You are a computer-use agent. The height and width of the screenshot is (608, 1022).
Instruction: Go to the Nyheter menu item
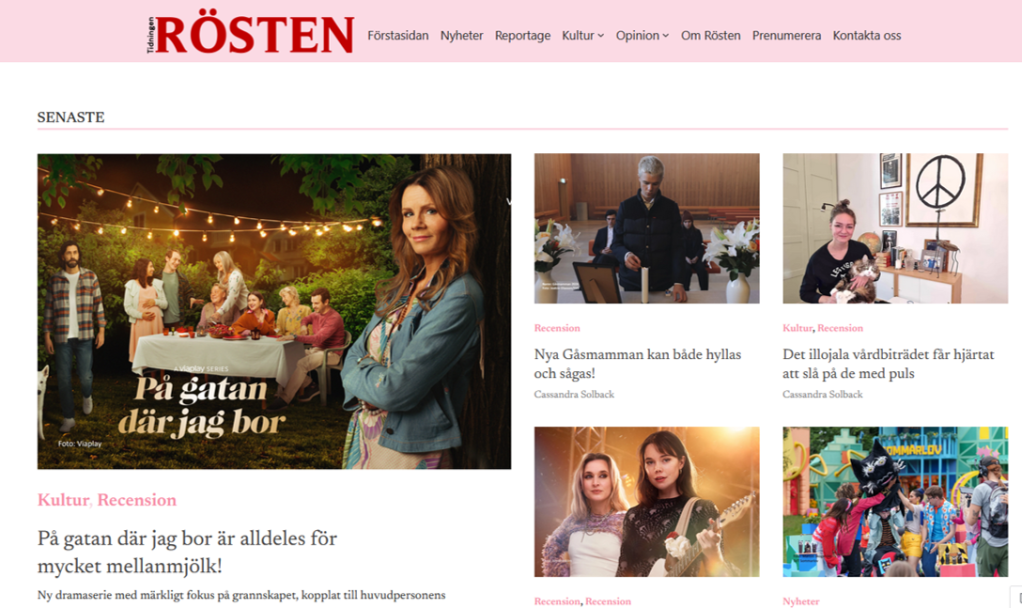461,36
